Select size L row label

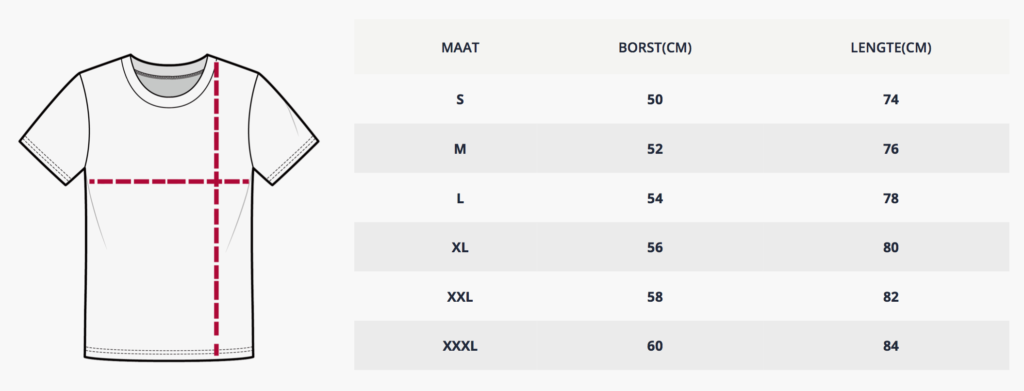click(460, 198)
